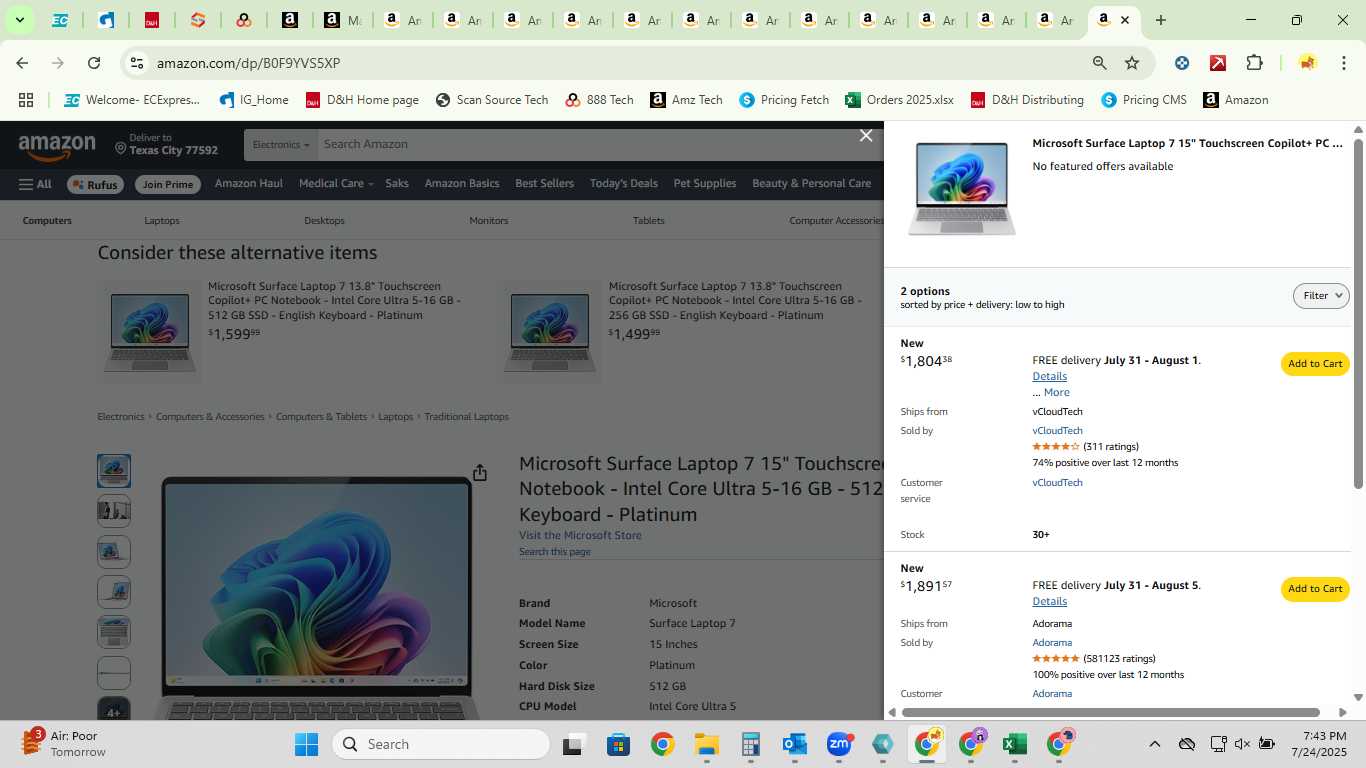Open Chrome three-dot menu
Screen dimensions: 1366x768
[x=1342, y=63]
